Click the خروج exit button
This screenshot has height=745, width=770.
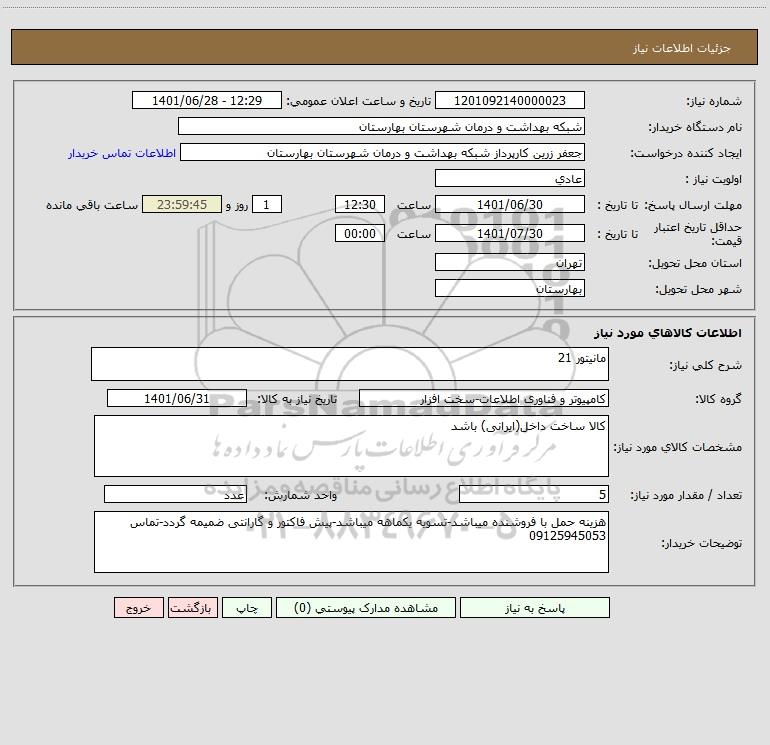click(138, 608)
